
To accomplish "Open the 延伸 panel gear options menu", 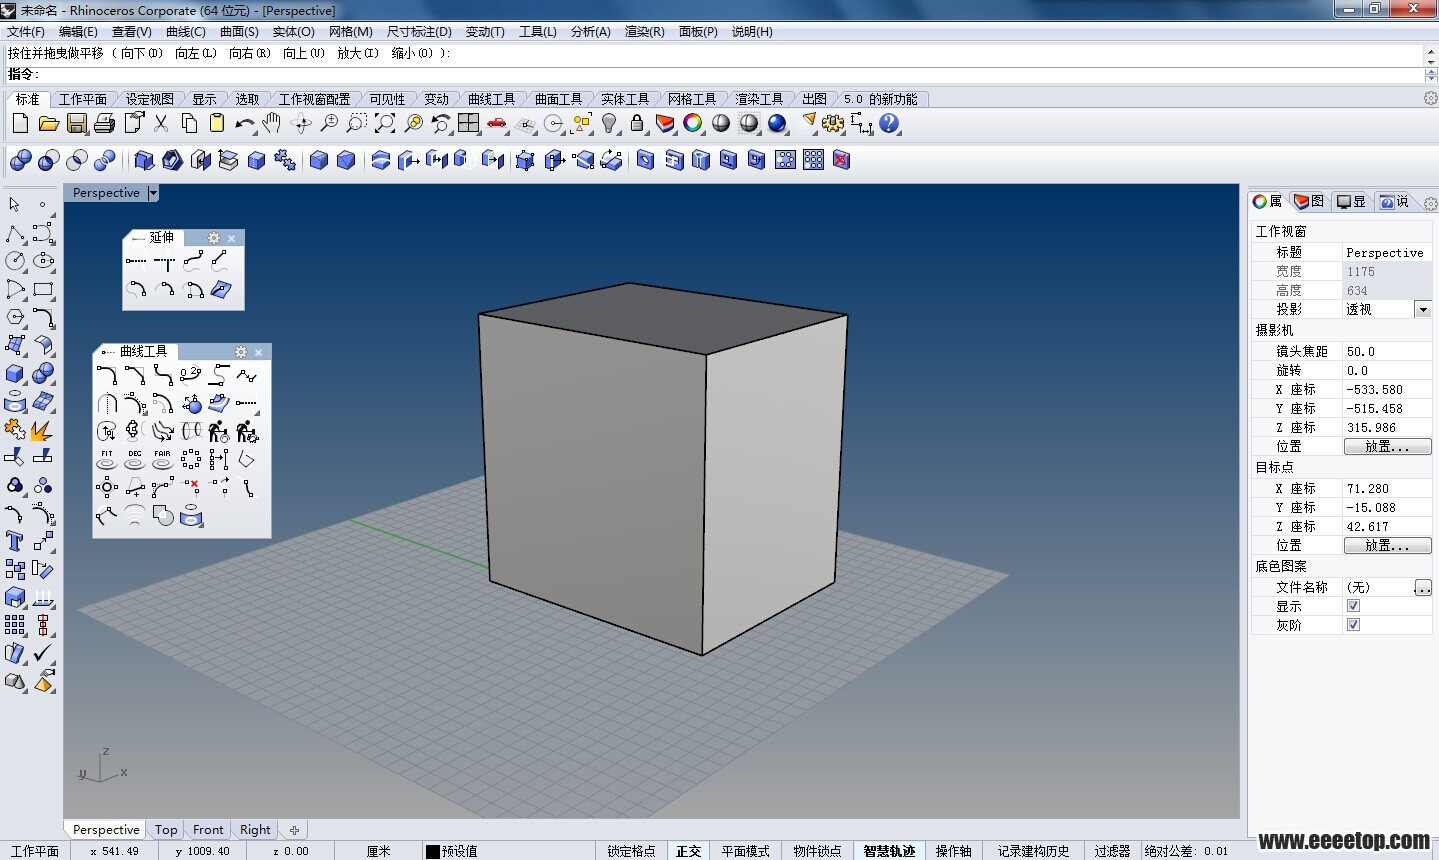I will click(x=213, y=238).
